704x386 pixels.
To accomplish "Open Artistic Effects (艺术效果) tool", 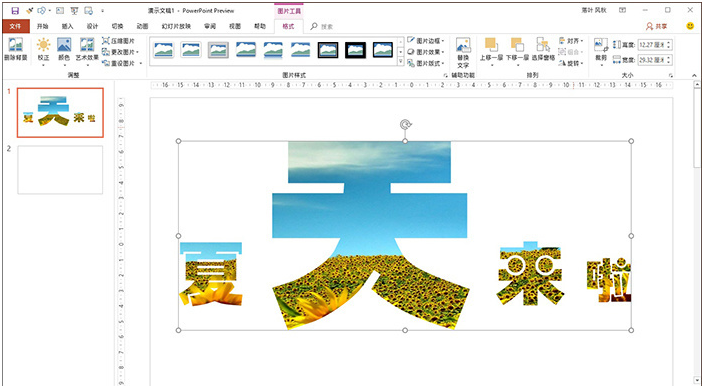I will [x=87, y=49].
